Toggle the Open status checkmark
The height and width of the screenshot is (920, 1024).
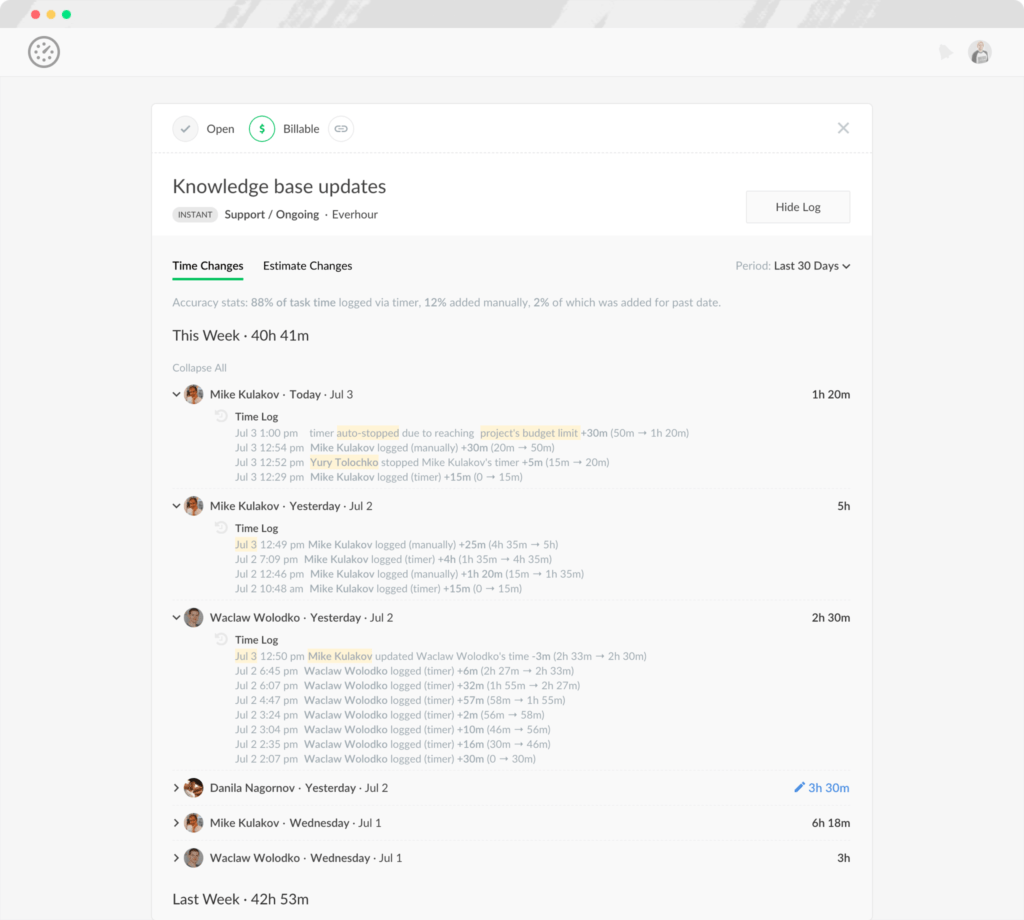[185, 128]
